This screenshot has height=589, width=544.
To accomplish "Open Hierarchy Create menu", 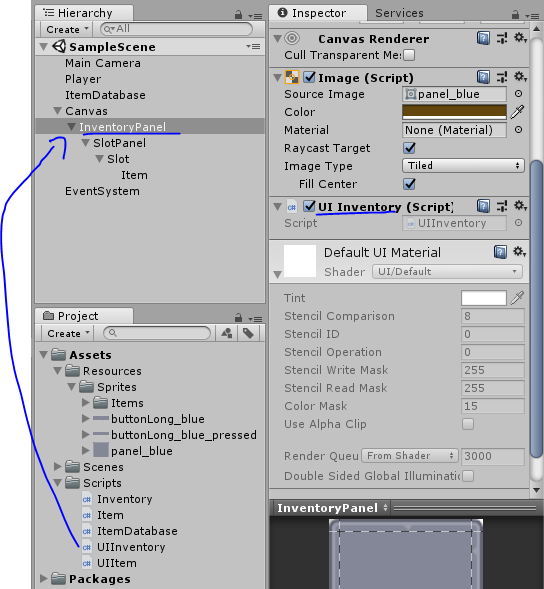I will click(67, 29).
